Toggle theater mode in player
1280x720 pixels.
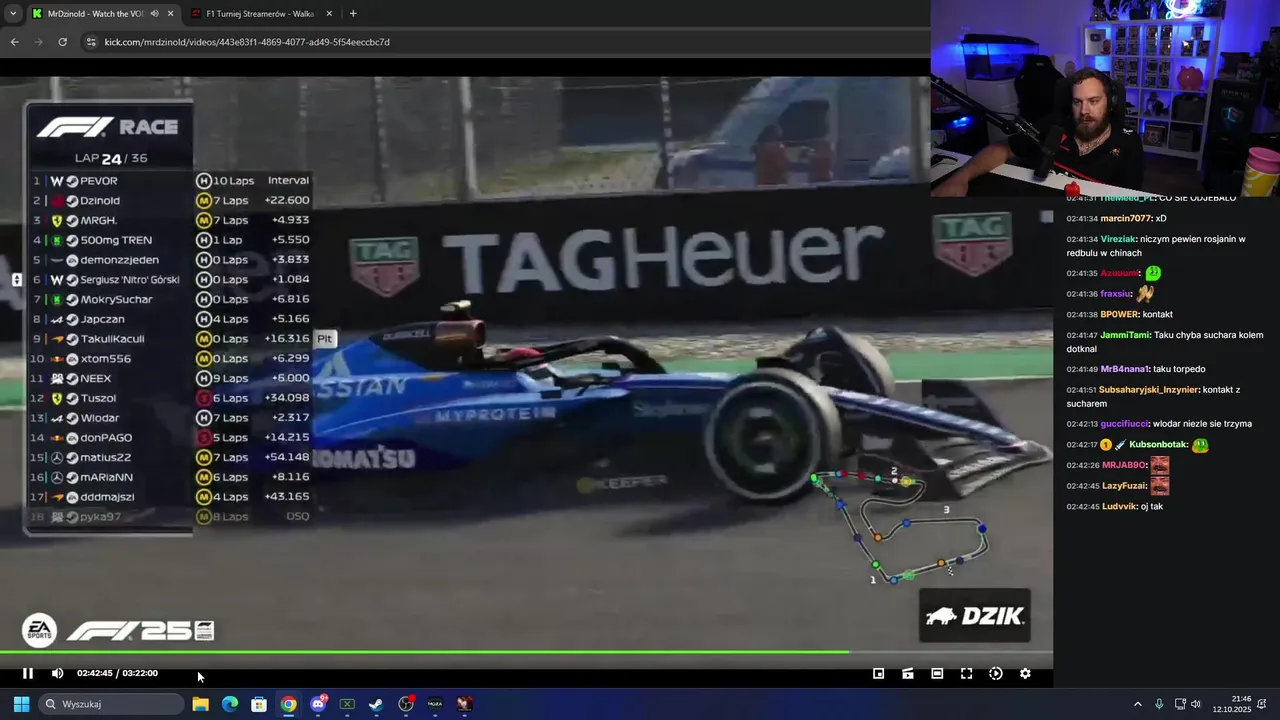point(937,673)
